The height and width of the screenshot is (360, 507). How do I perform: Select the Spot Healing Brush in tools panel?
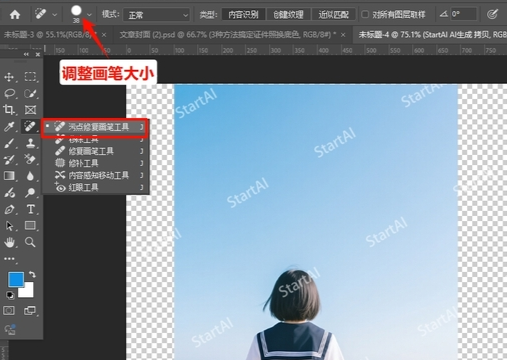[x=30, y=127]
